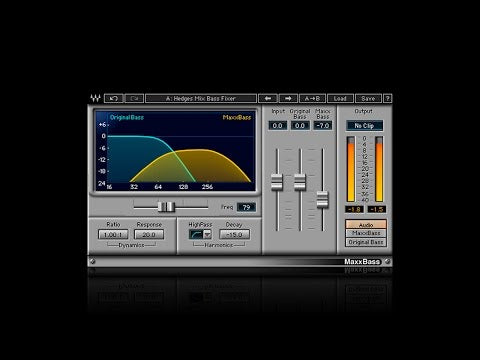Viewport: 480px width, 360px height.
Task: Click the Original Bass fader handle
Action: coord(300,182)
